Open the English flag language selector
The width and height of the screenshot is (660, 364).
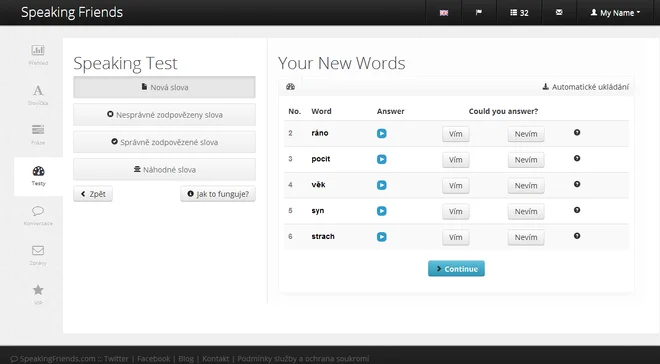coord(444,13)
